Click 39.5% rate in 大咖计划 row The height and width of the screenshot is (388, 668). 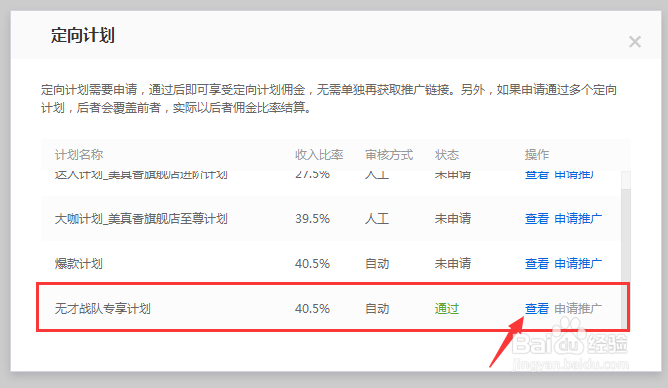click(312, 219)
